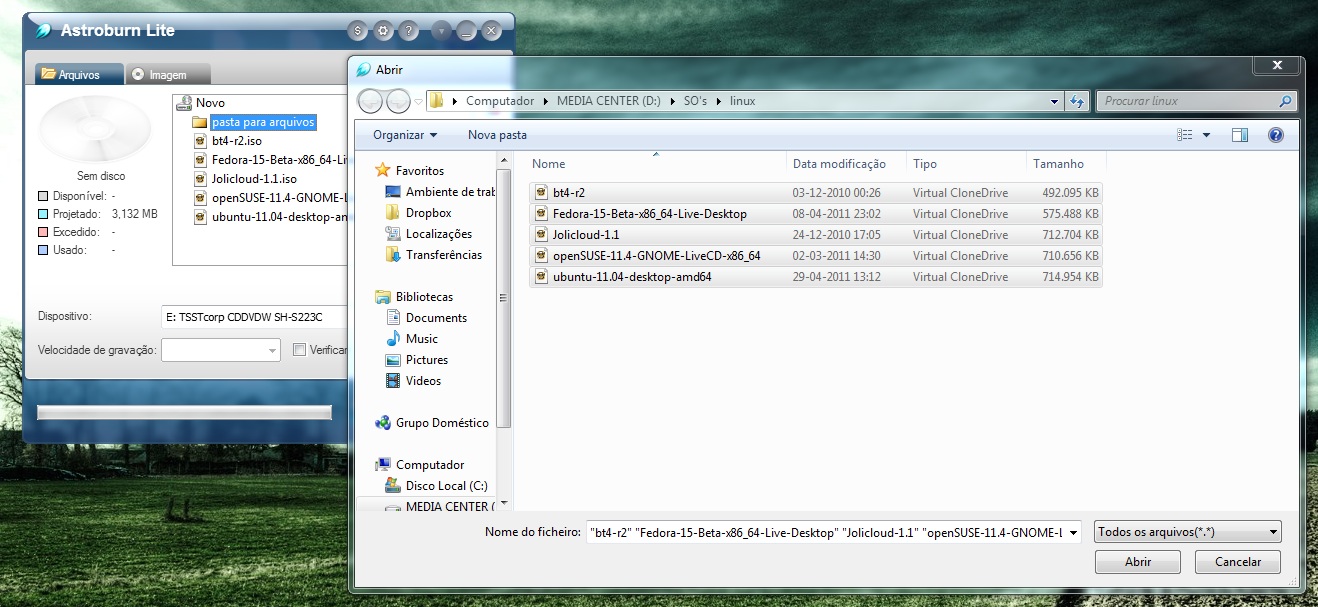
Task: Open Dropbox in the navigation pane
Action: tap(429, 213)
